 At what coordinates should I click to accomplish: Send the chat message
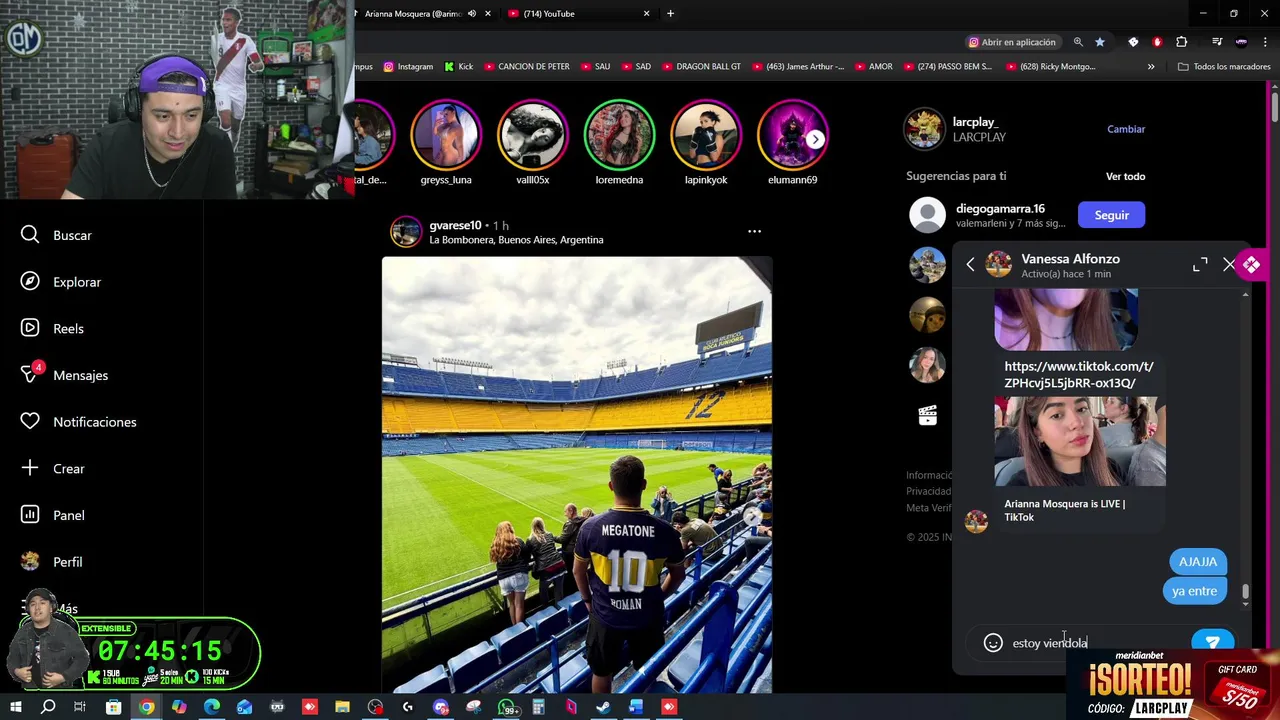1212,643
